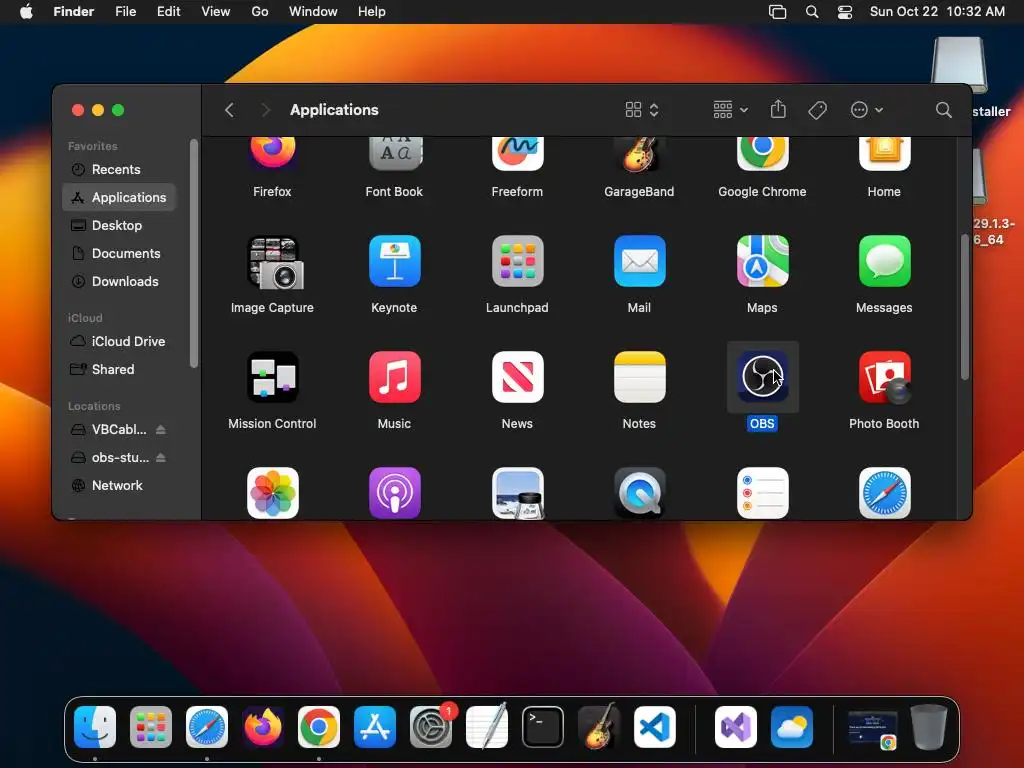This screenshot has width=1024, height=768.
Task: Open Terminal from the Dock
Action: (x=543, y=727)
